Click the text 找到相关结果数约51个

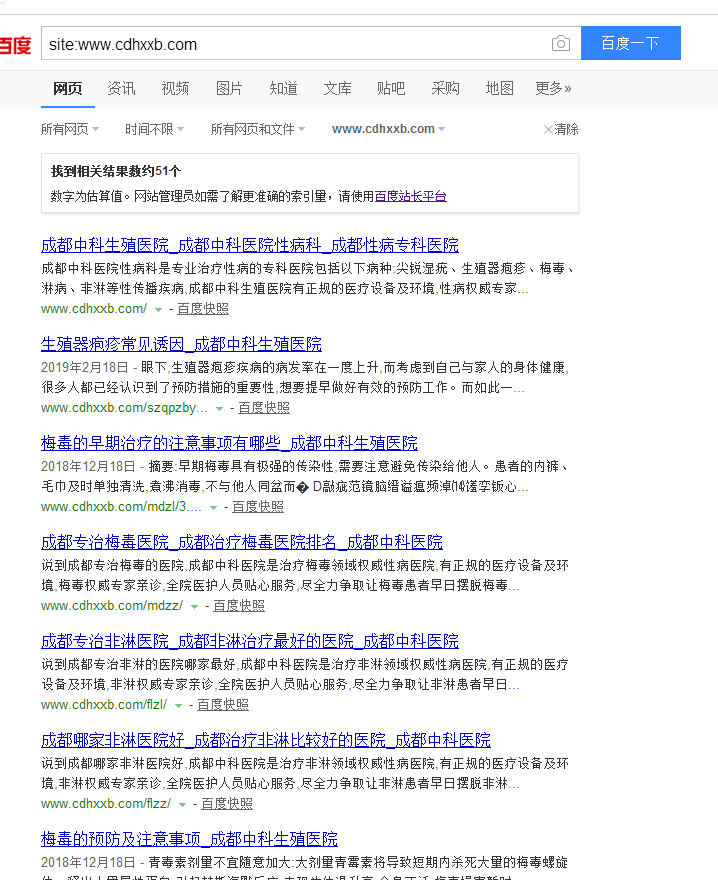[x=116, y=171]
